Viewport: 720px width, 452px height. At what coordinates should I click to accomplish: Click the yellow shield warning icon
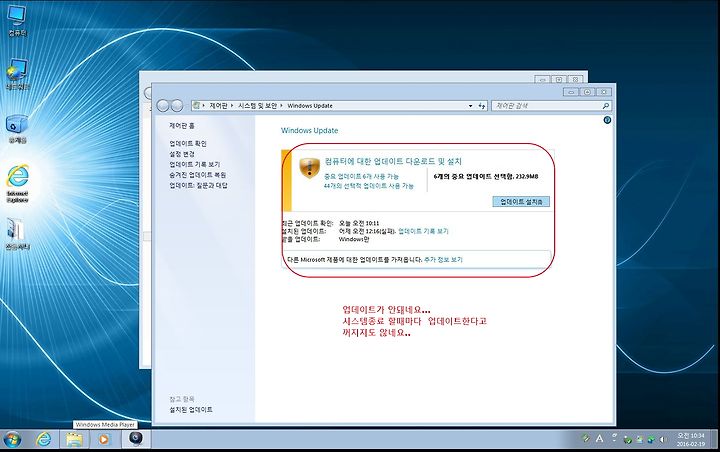(309, 168)
